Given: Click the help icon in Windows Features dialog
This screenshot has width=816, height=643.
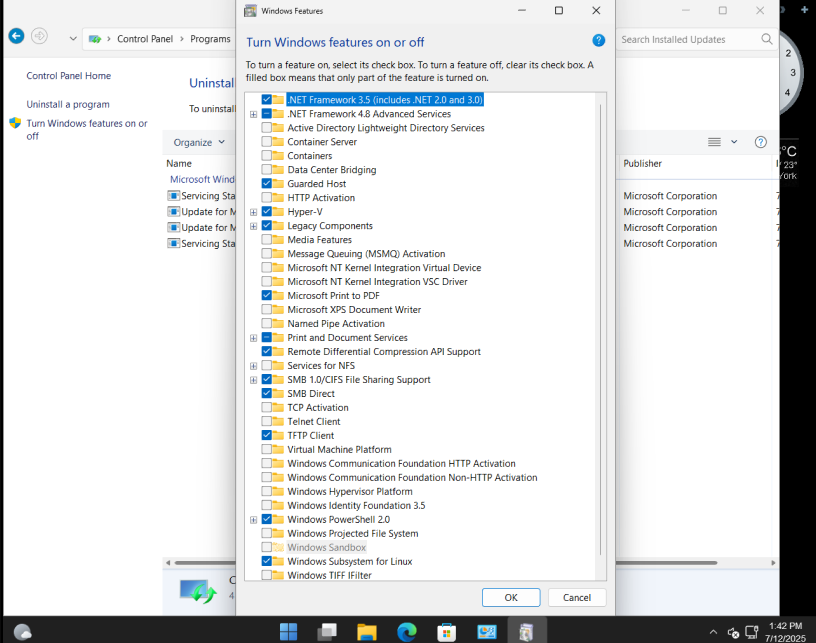Looking at the screenshot, I should click(x=598, y=40).
